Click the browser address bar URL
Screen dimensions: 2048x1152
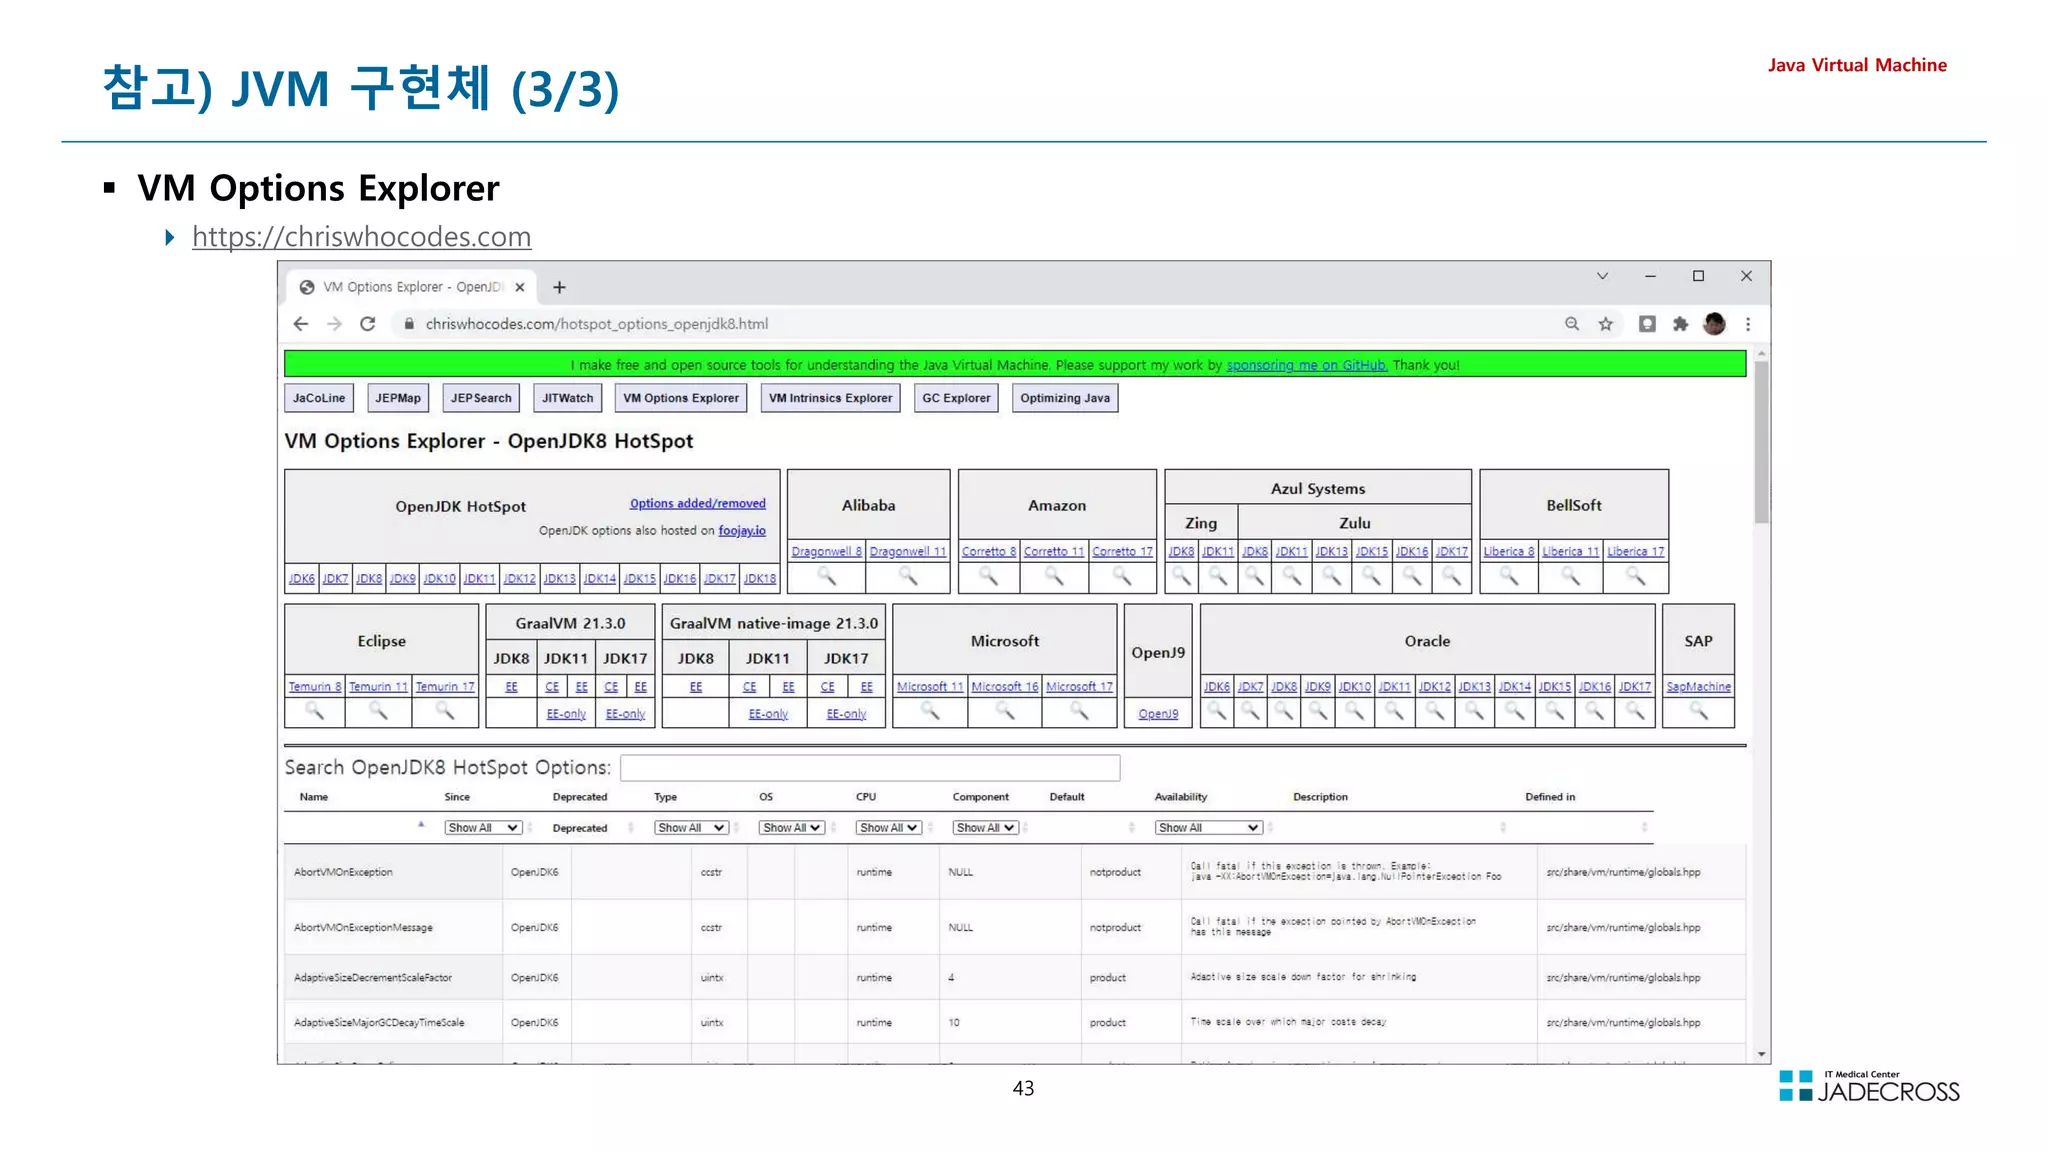[597, 324]
